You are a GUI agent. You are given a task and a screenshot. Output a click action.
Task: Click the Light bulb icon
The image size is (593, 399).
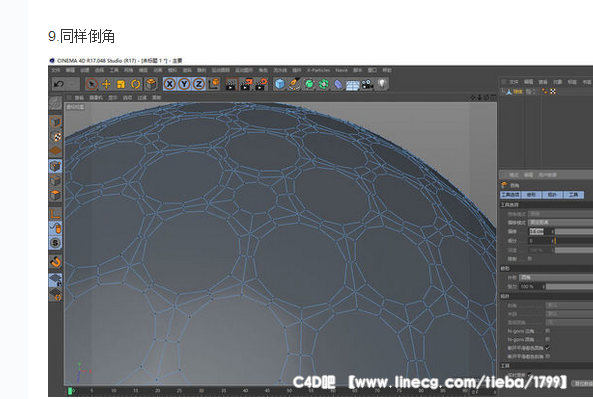[x=382, y=84]
